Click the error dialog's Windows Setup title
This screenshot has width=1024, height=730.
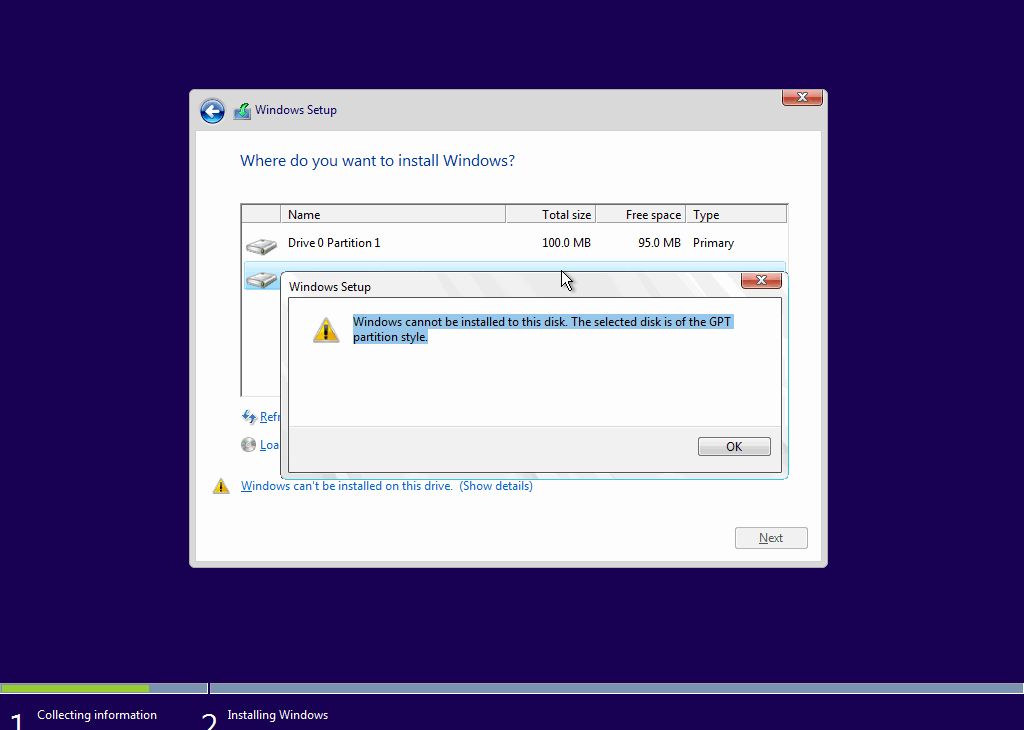(330, 287)
